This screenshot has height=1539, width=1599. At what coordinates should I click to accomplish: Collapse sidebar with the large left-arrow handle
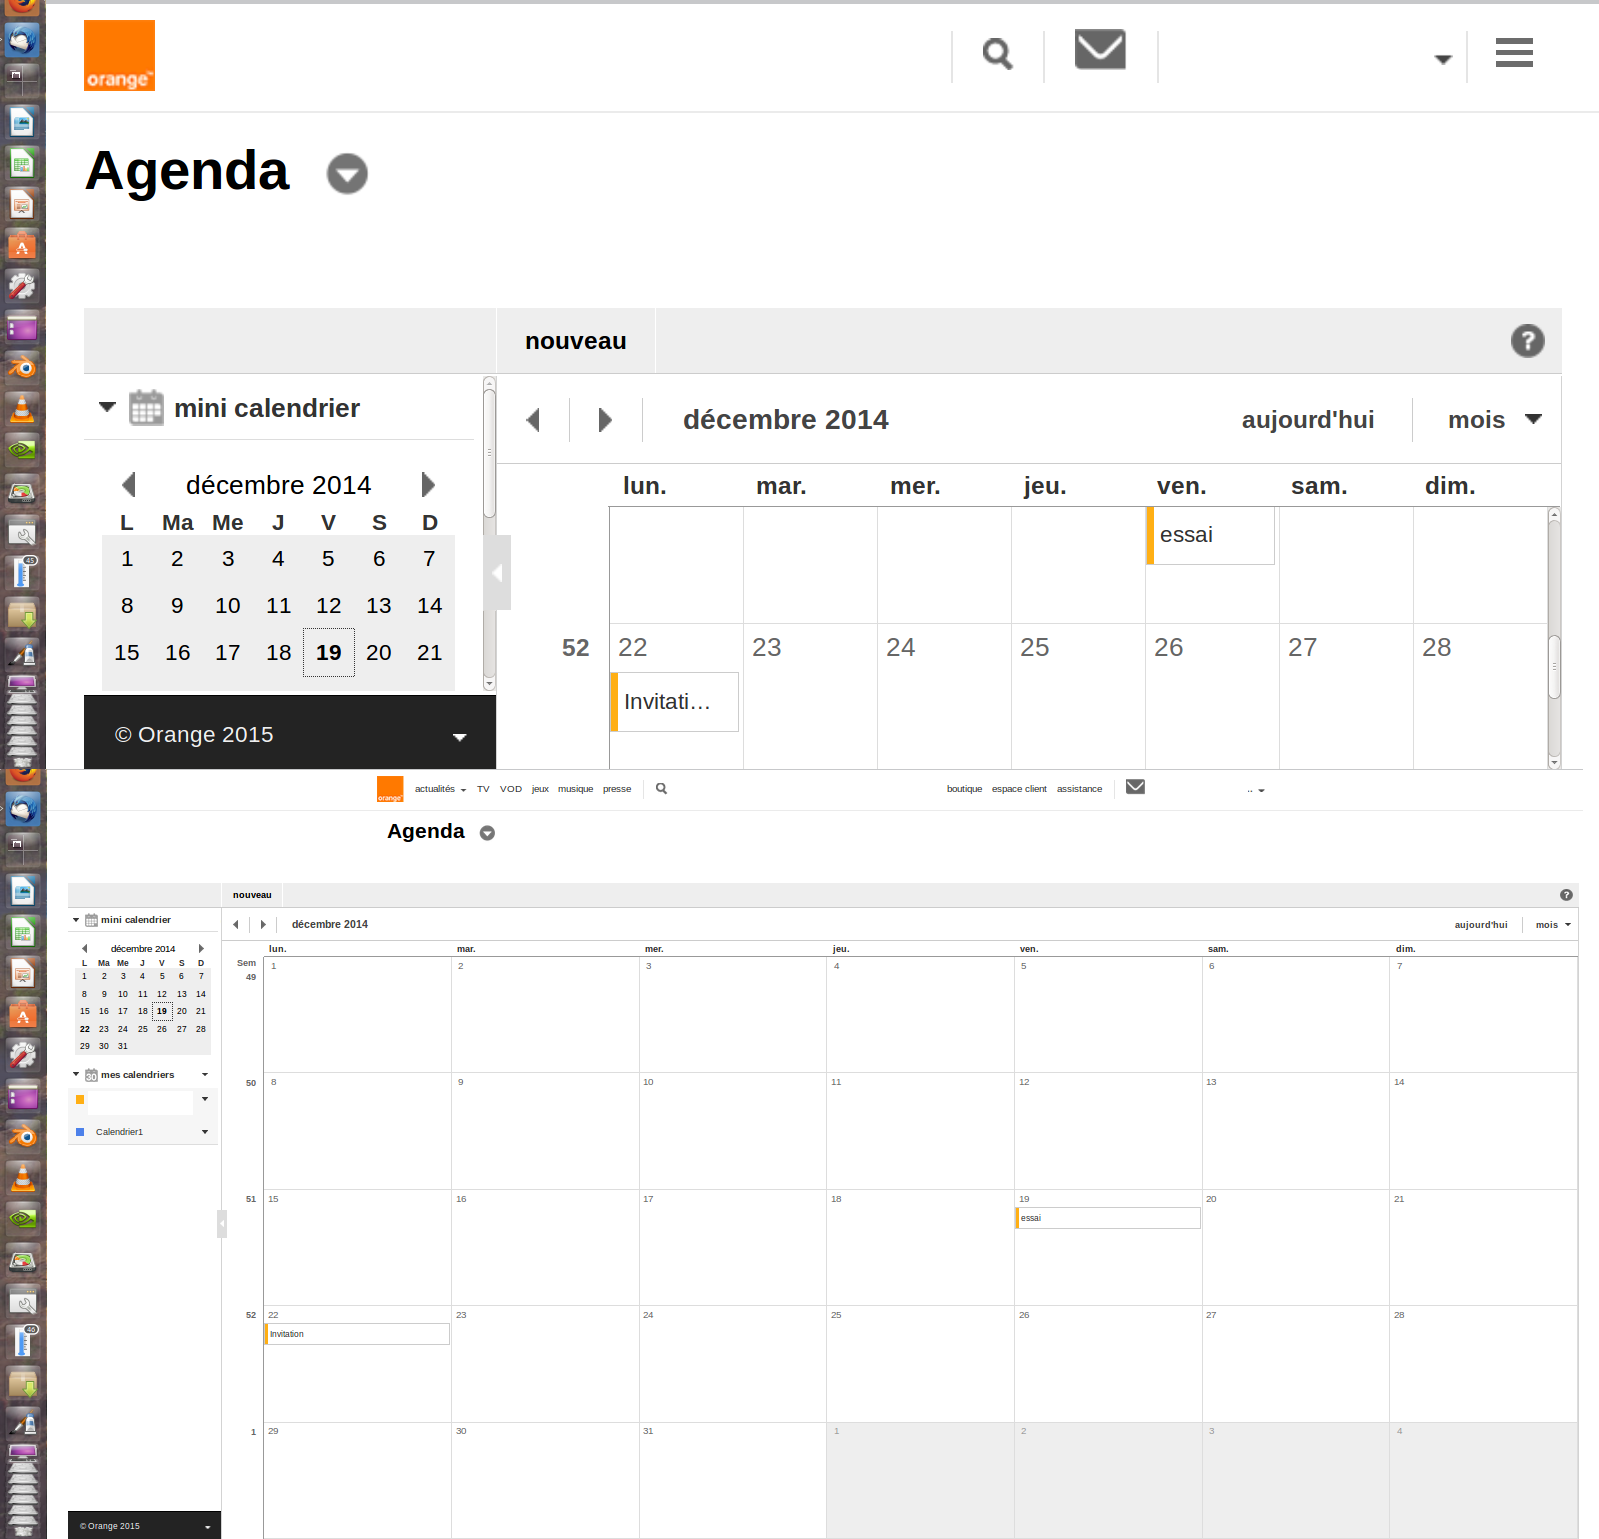pos(497,573)
